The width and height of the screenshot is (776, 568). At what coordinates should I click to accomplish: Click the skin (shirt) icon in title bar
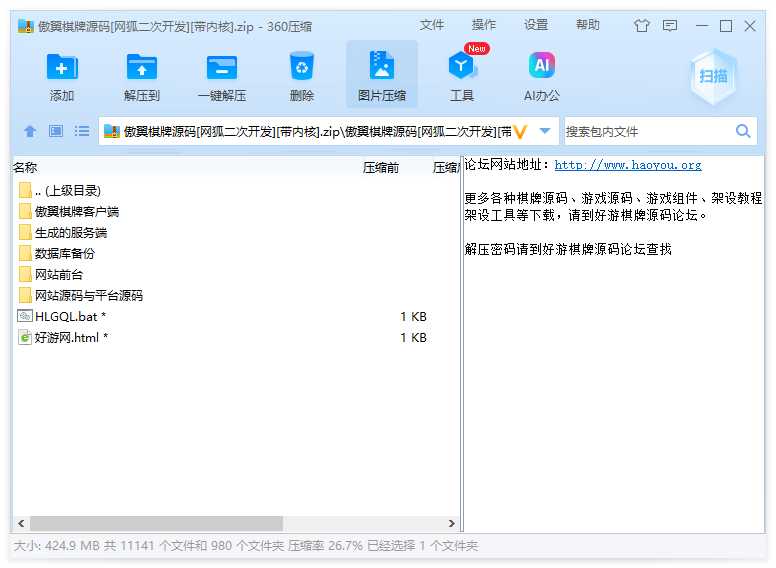tap(642, 25)
